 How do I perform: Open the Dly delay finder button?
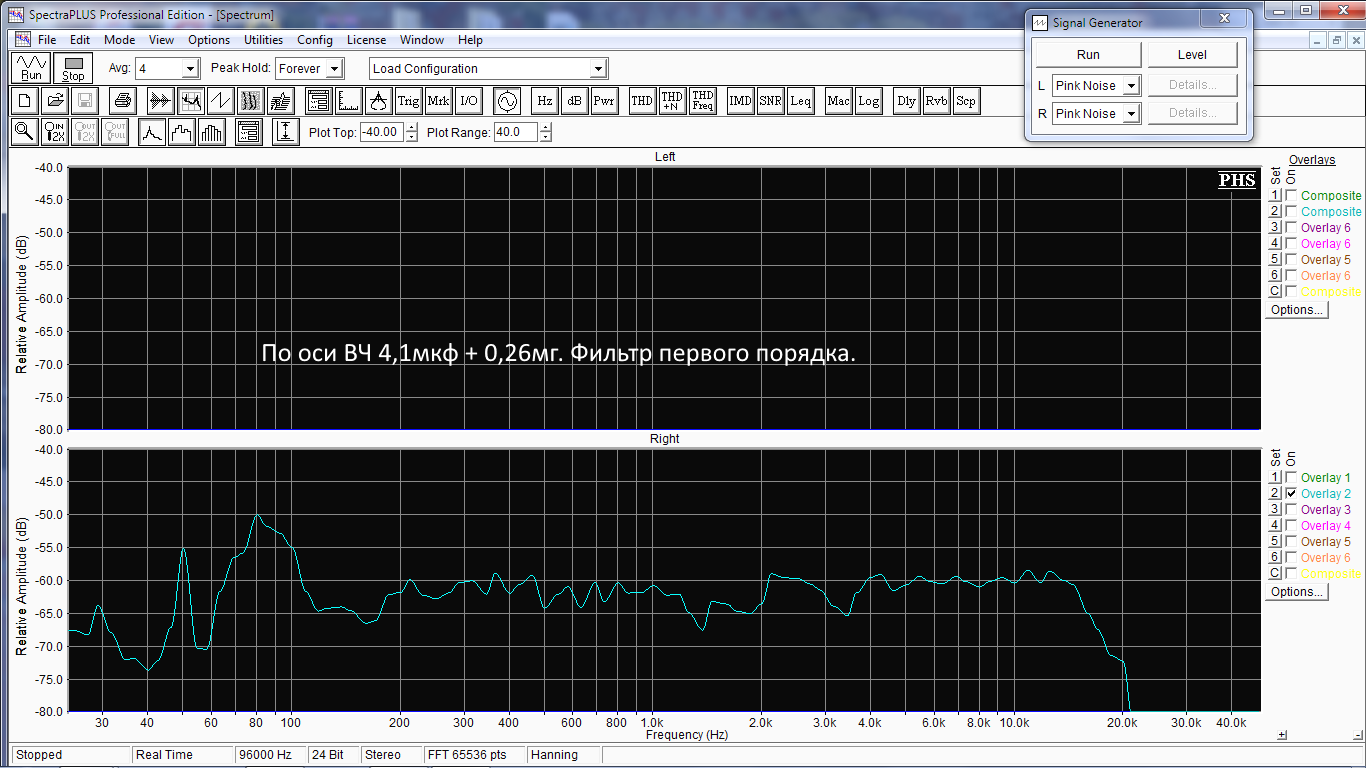(x=906, y=101)
